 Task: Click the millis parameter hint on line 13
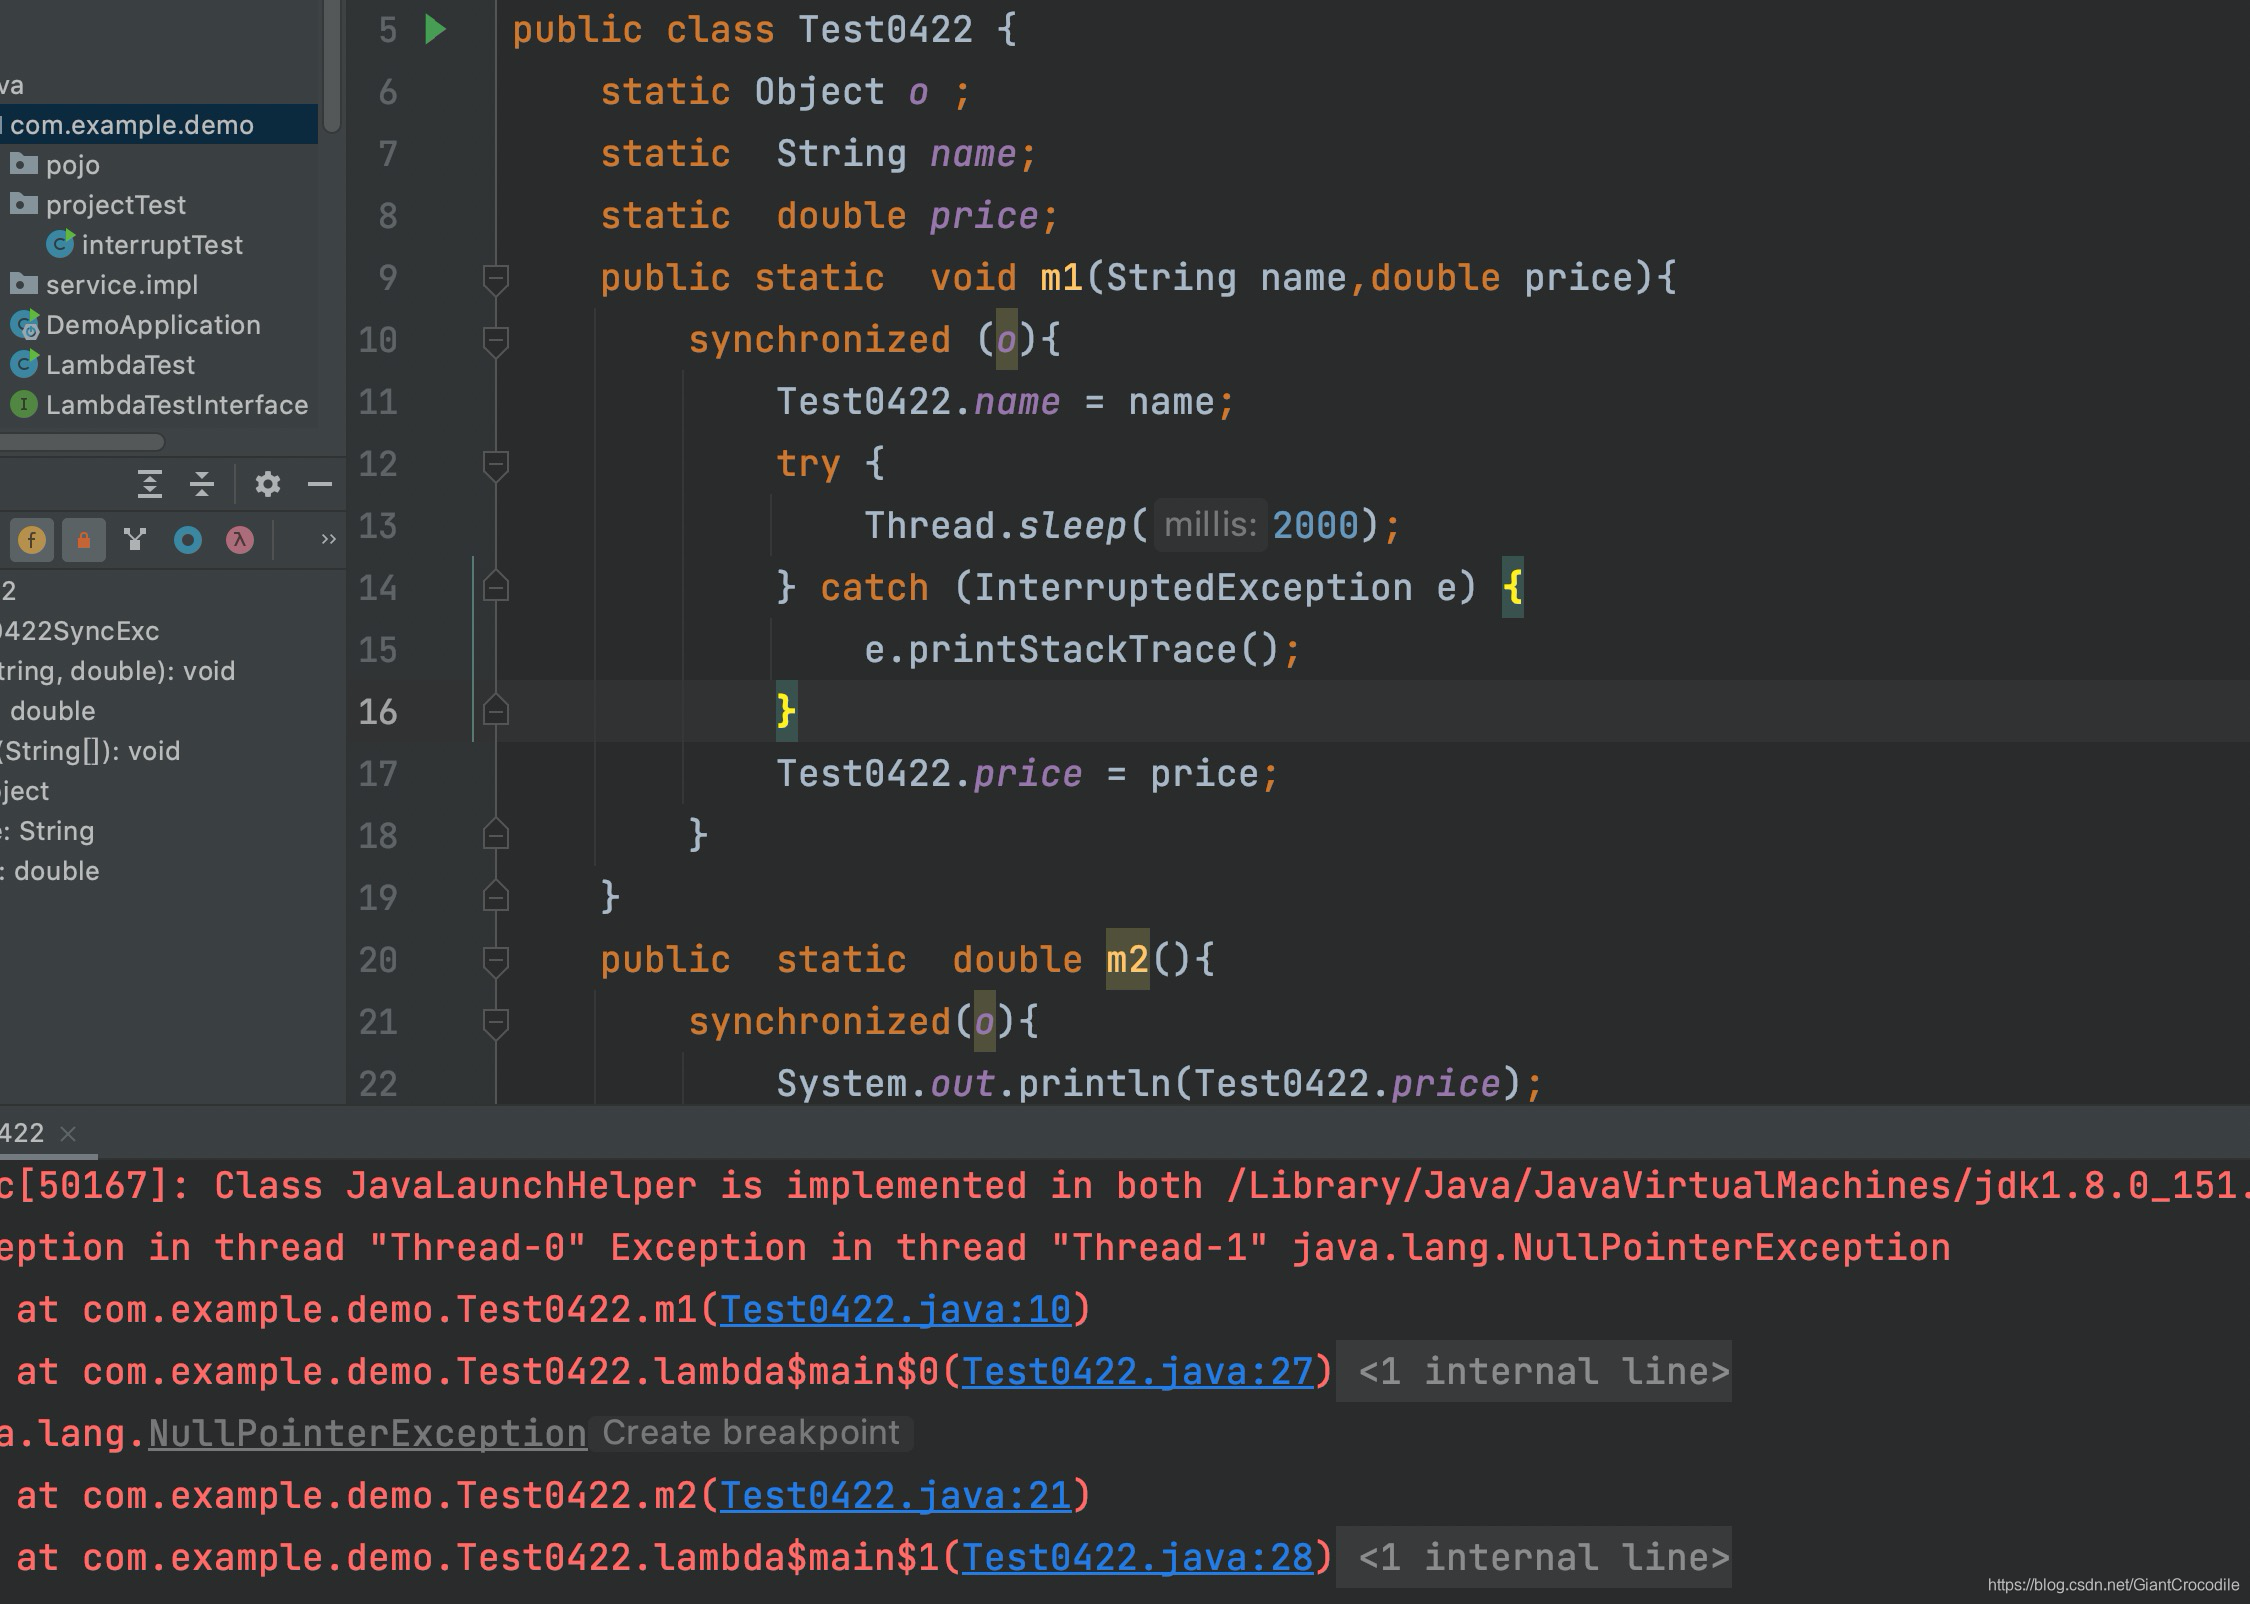1210,525
